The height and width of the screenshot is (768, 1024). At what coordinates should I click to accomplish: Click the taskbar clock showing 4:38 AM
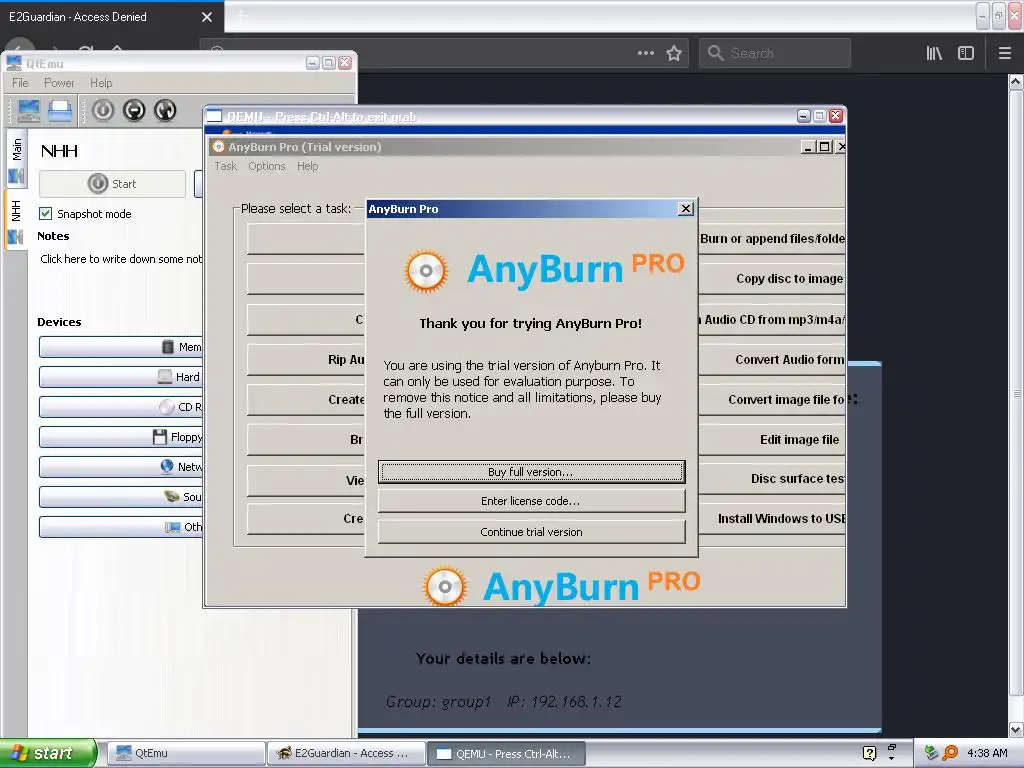coord(987,753)
